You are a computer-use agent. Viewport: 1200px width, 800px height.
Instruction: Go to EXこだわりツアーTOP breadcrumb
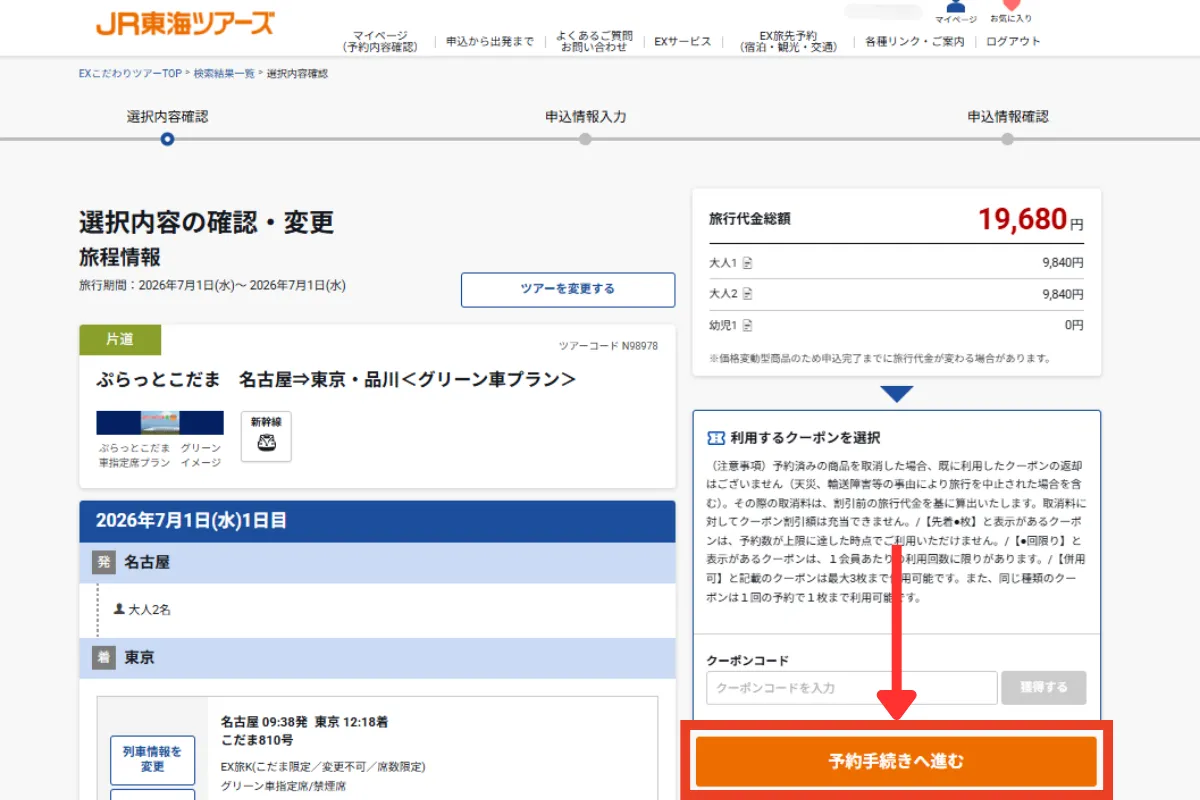130,74
